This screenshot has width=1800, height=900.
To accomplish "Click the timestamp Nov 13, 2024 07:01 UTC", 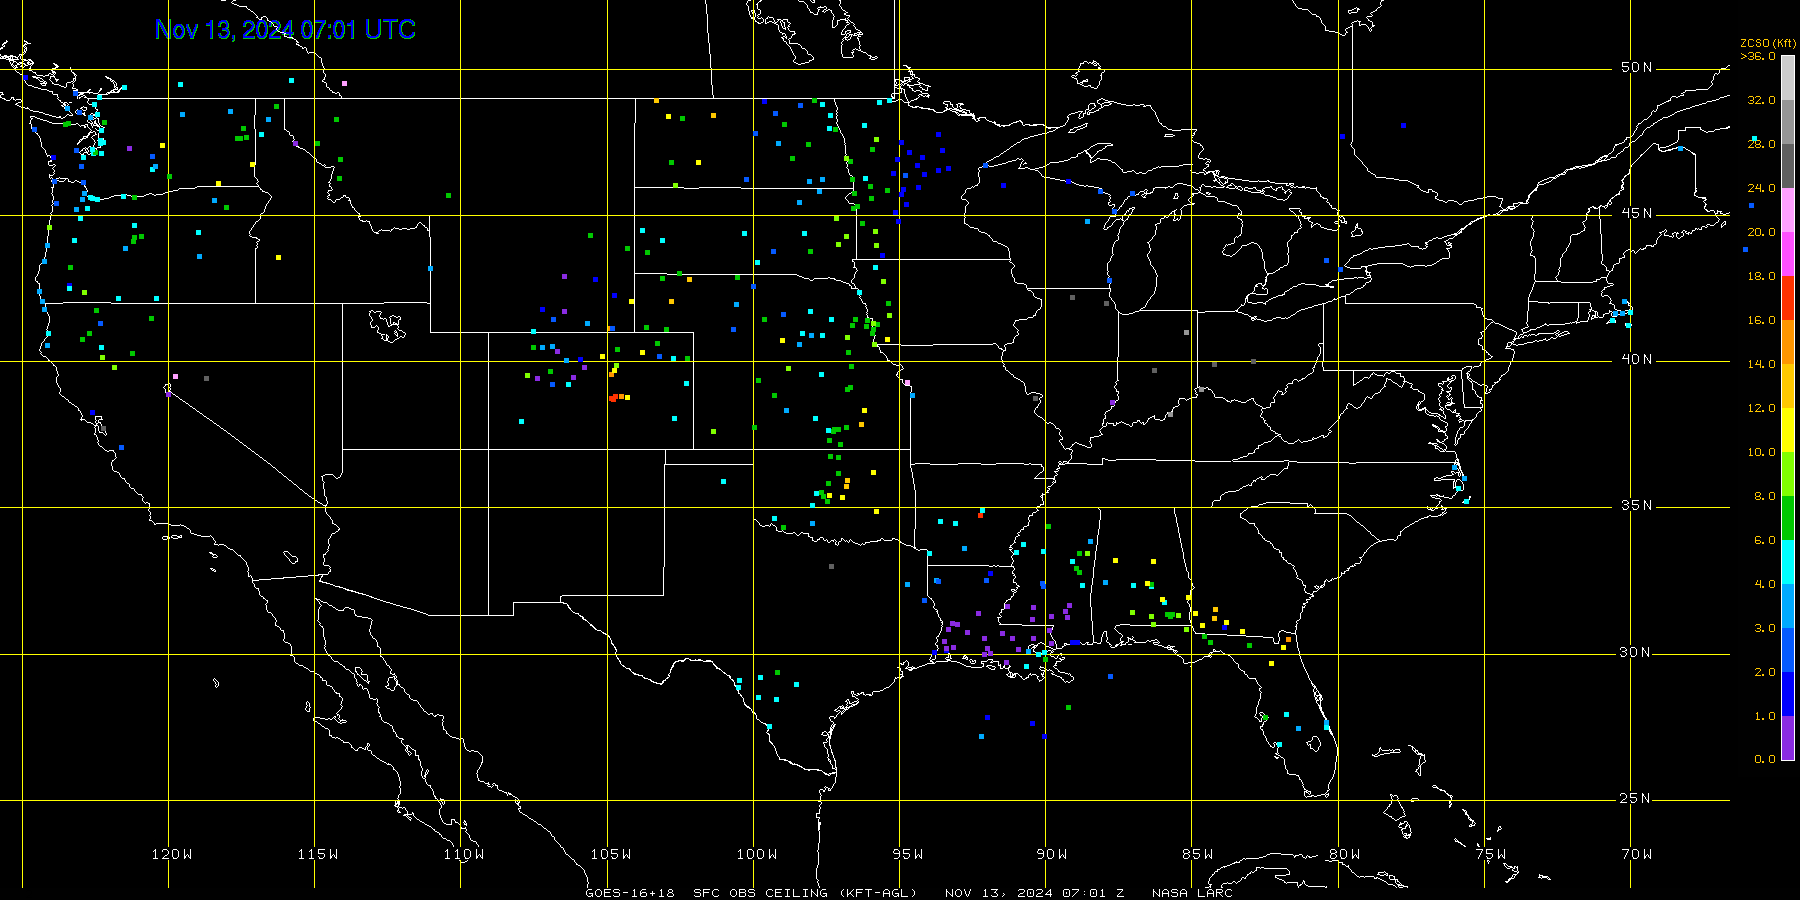I will 285,30.
